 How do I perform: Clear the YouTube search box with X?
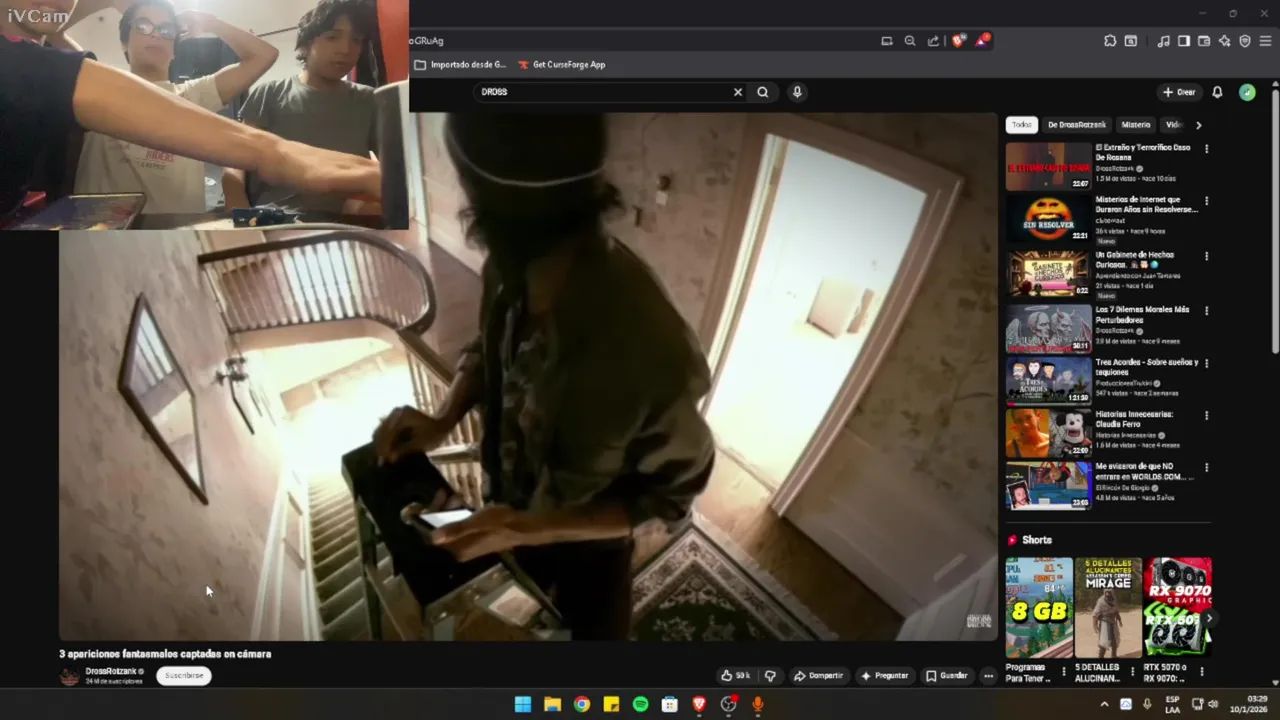[x=738, y=92]
